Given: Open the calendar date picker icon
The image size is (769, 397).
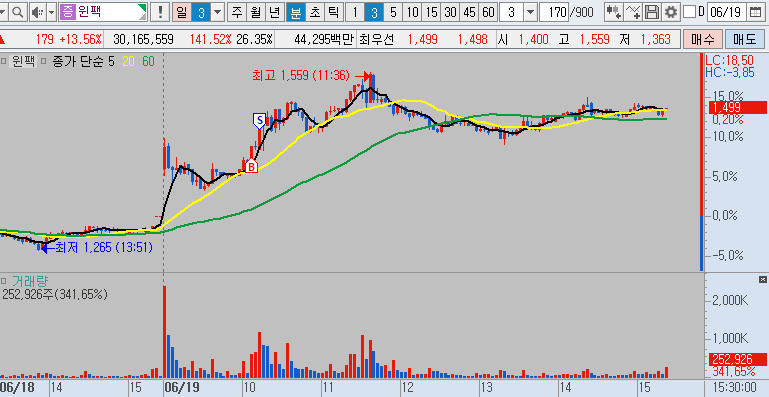Looking at the screenshot, I should pos(756,12).
